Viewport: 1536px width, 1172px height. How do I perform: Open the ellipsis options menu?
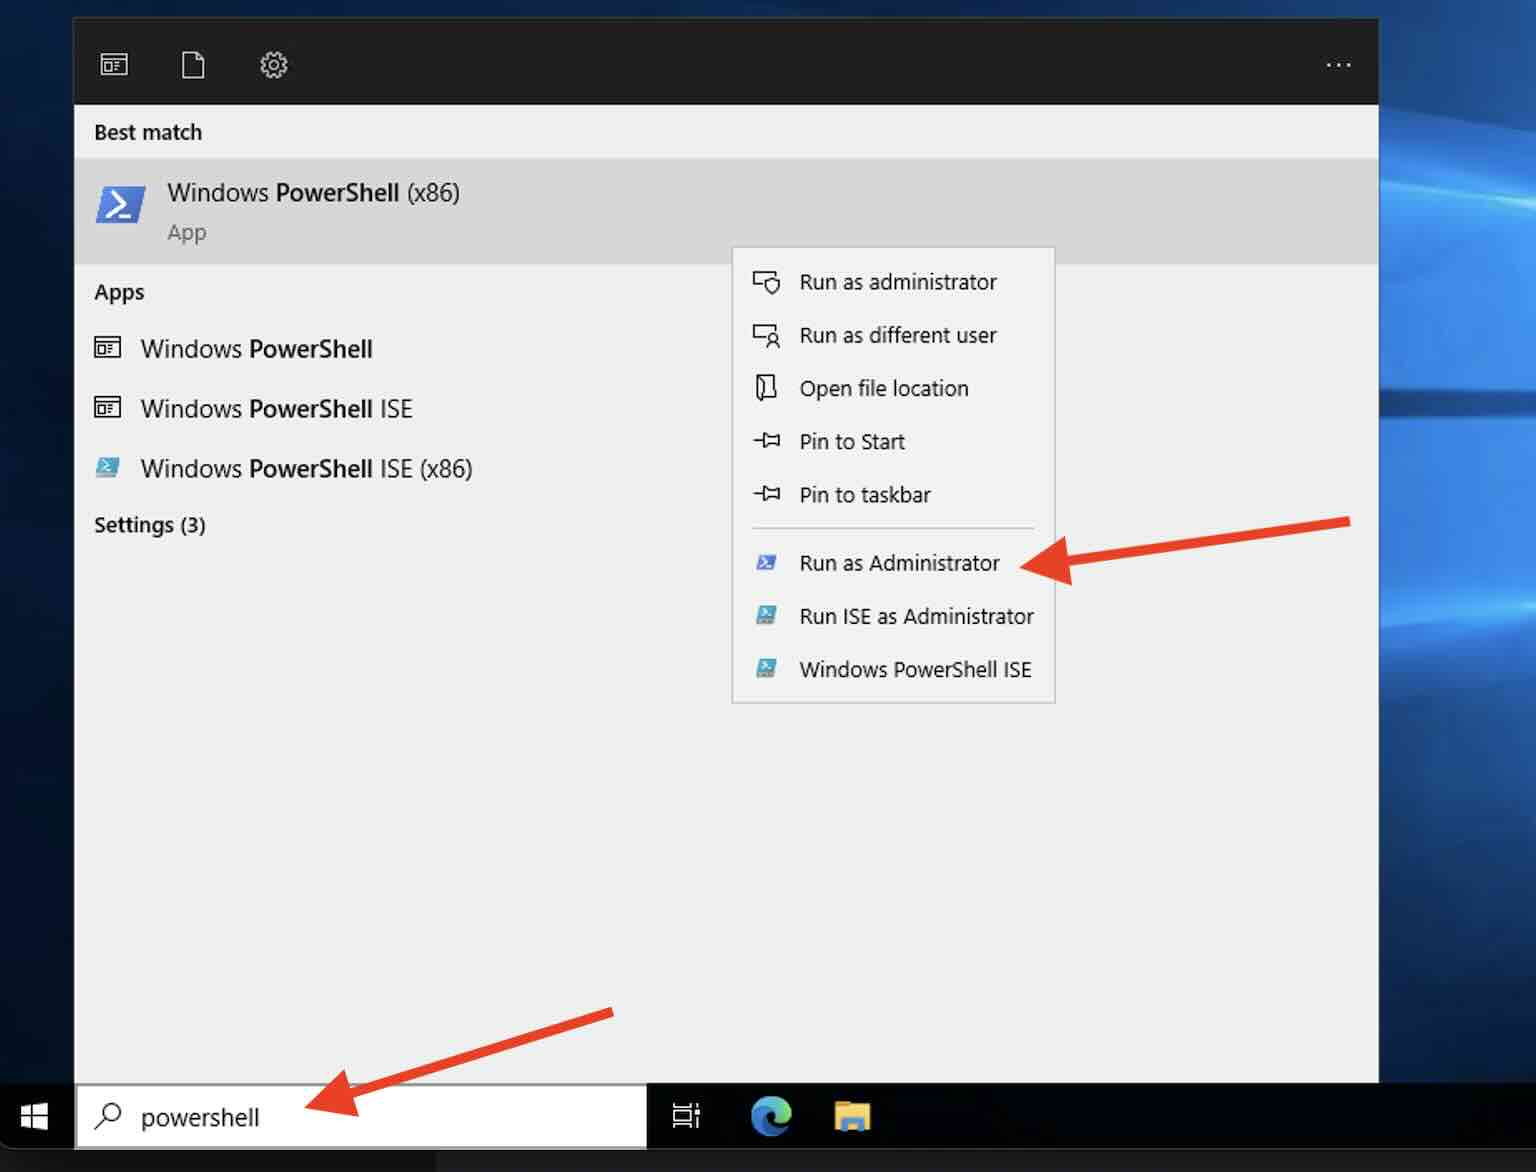tap(1337, 63)
